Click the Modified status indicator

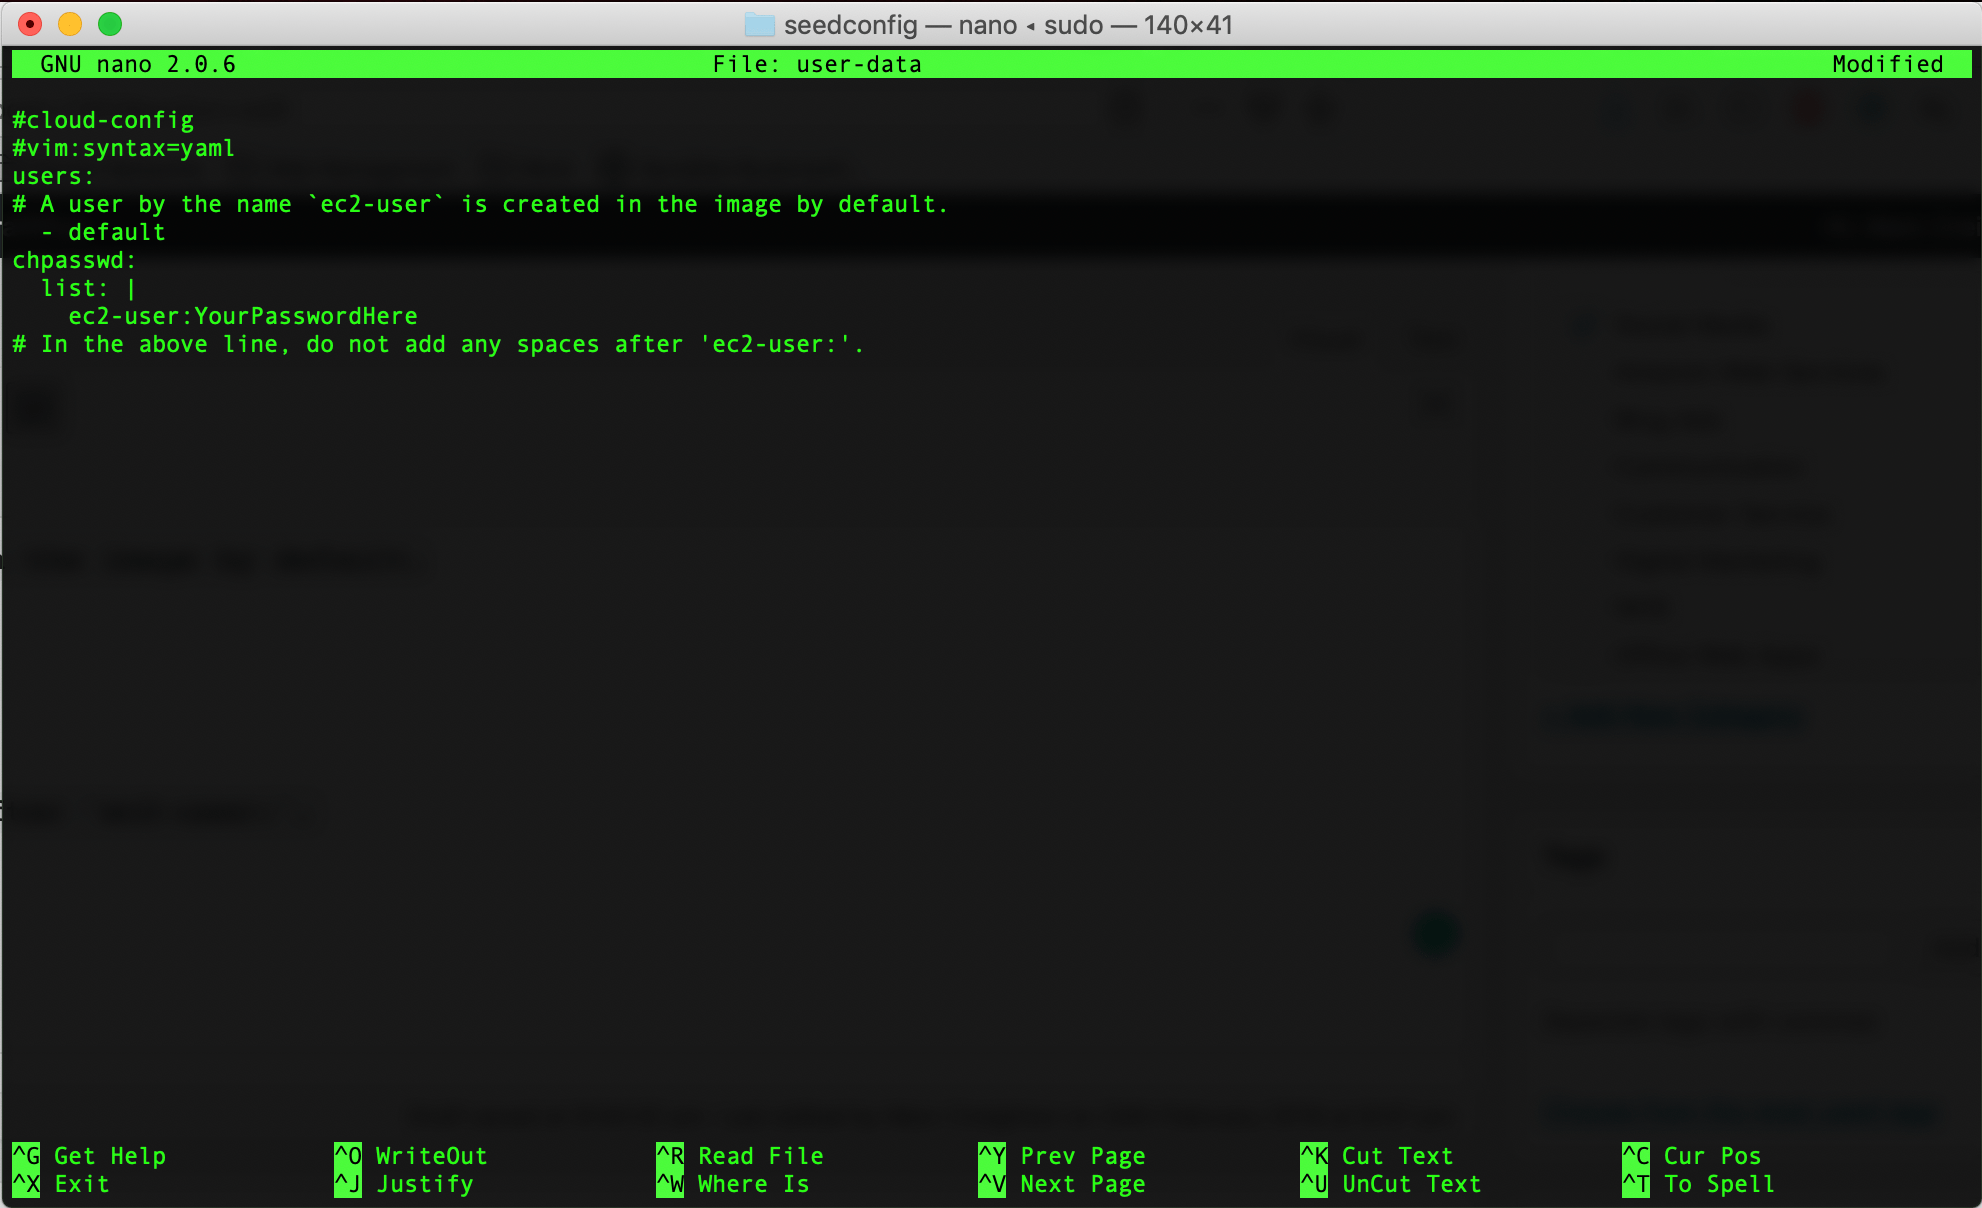click(x=1887, y=64)
